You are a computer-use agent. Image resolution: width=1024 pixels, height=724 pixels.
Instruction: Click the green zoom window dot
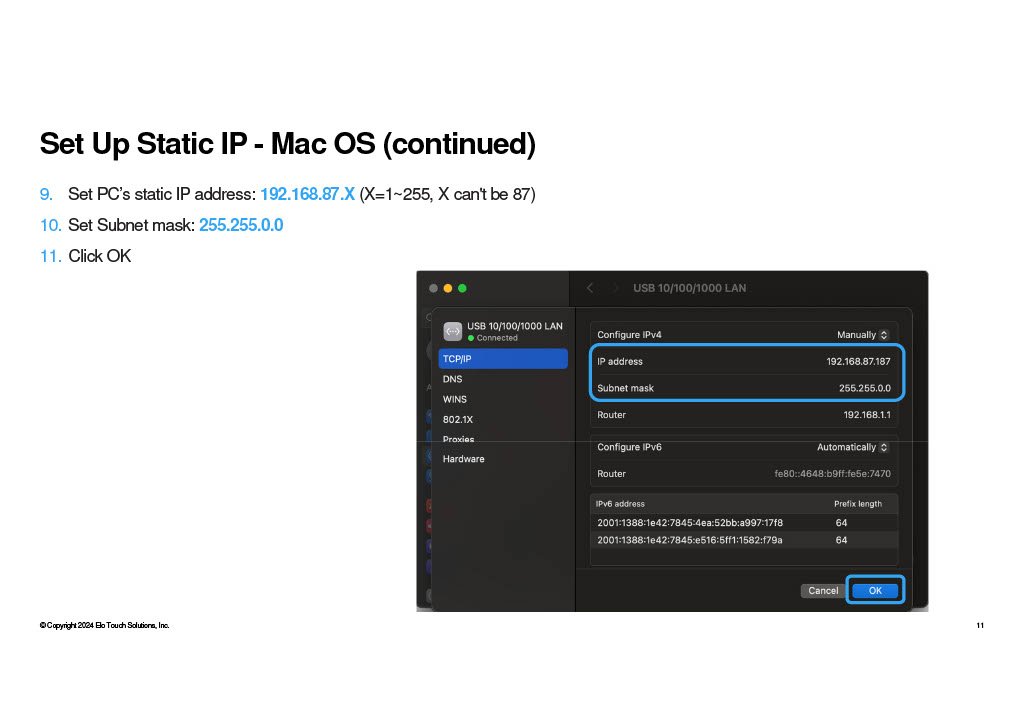point(462,288)
